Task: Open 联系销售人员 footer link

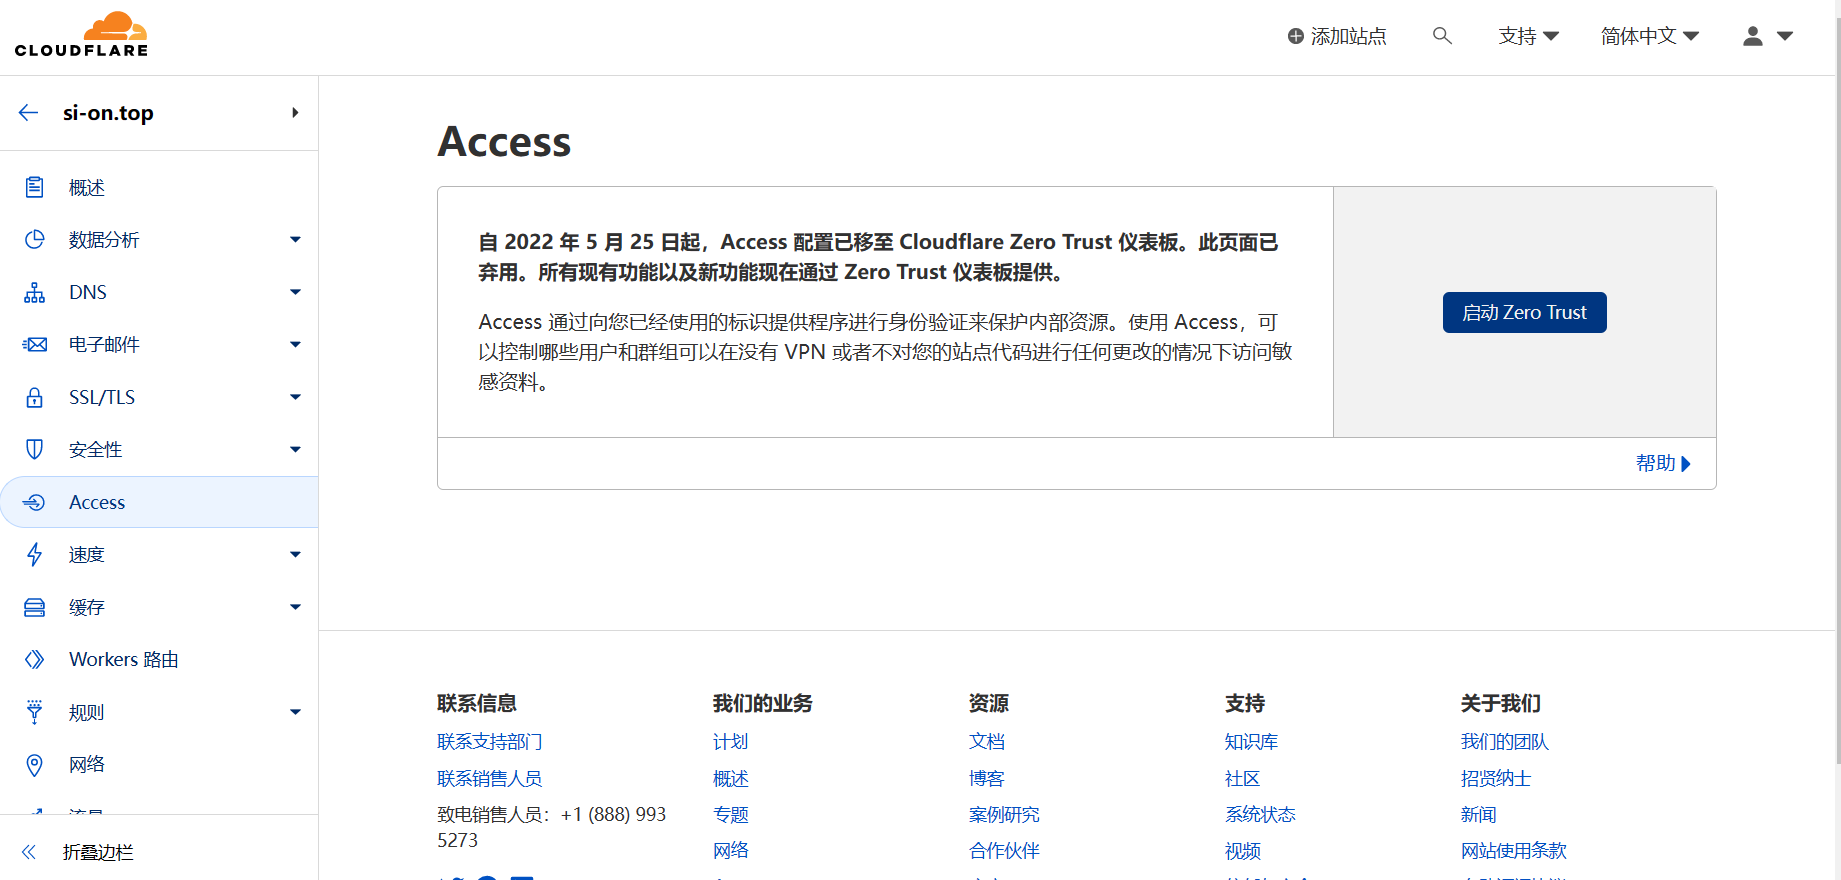Action: coord(490,778)
